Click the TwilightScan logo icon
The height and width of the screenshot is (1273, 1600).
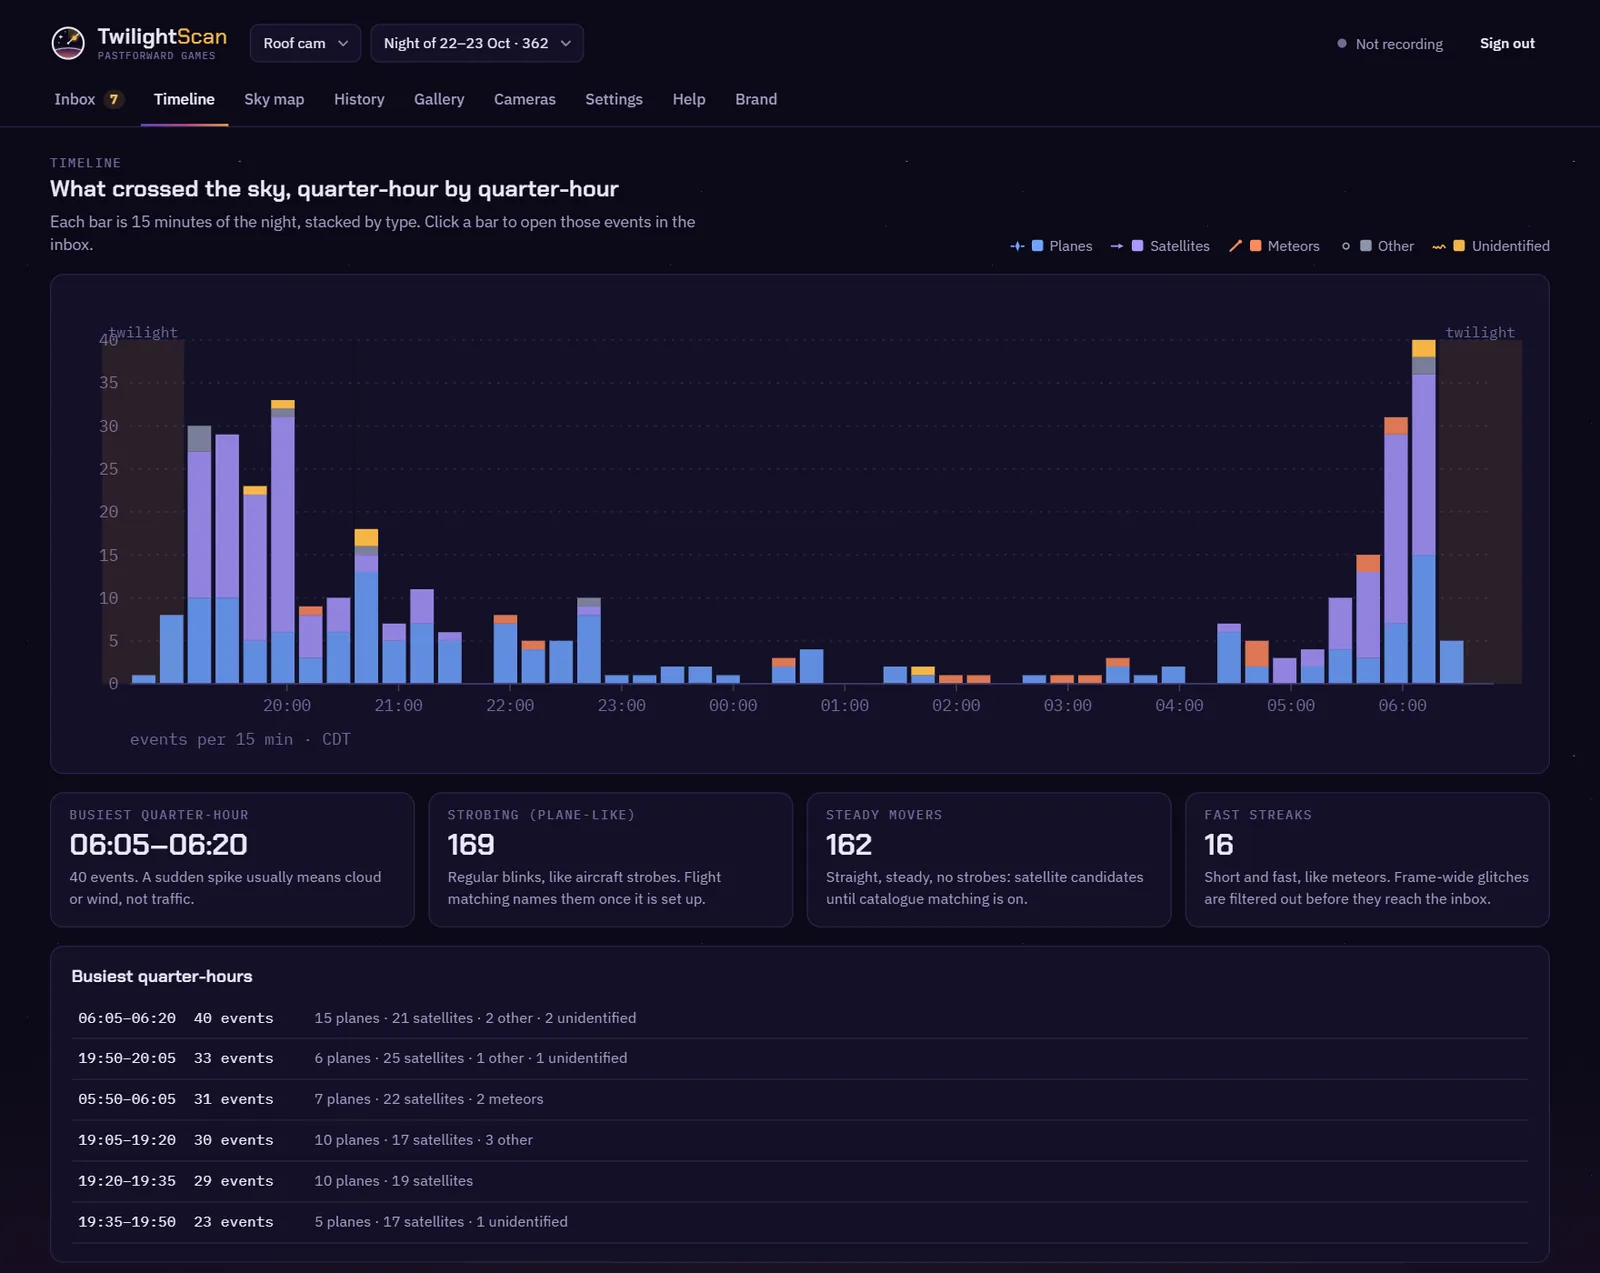tap(68, 43)
